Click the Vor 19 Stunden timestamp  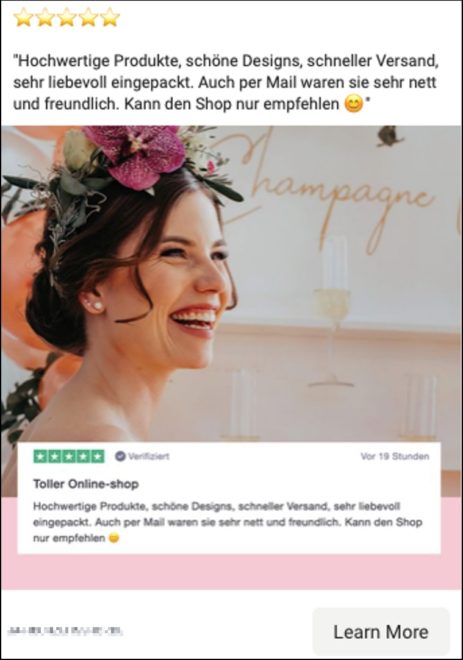[395, 456]
